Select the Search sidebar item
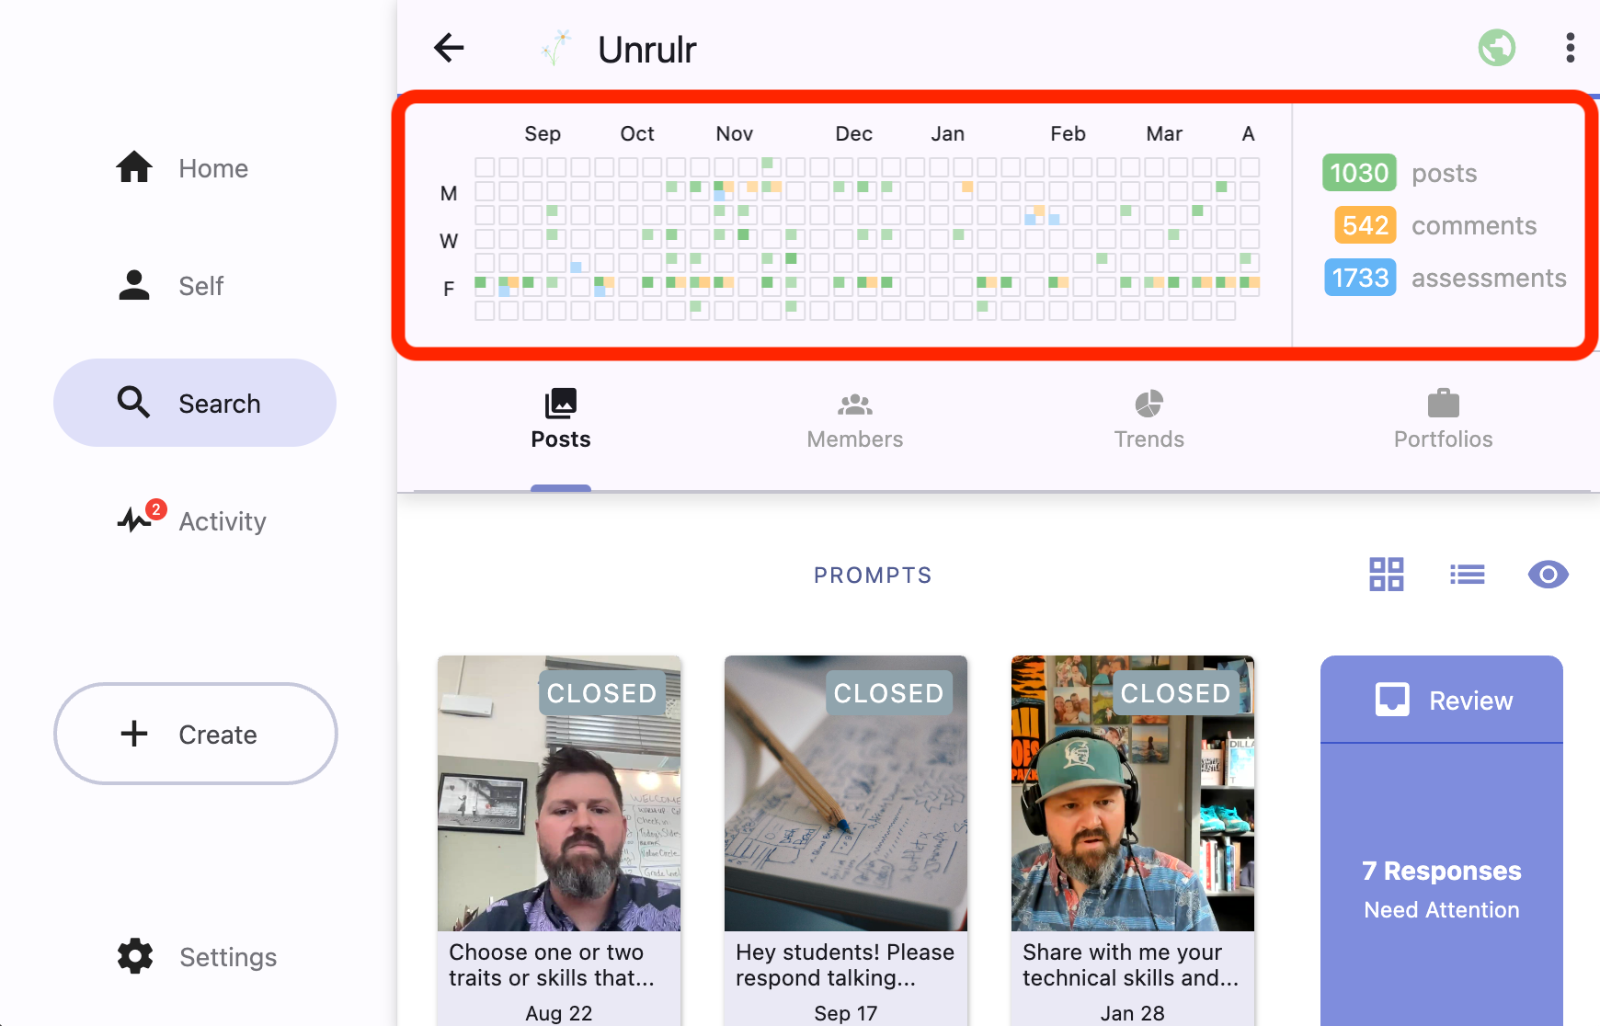 point(195,403)
